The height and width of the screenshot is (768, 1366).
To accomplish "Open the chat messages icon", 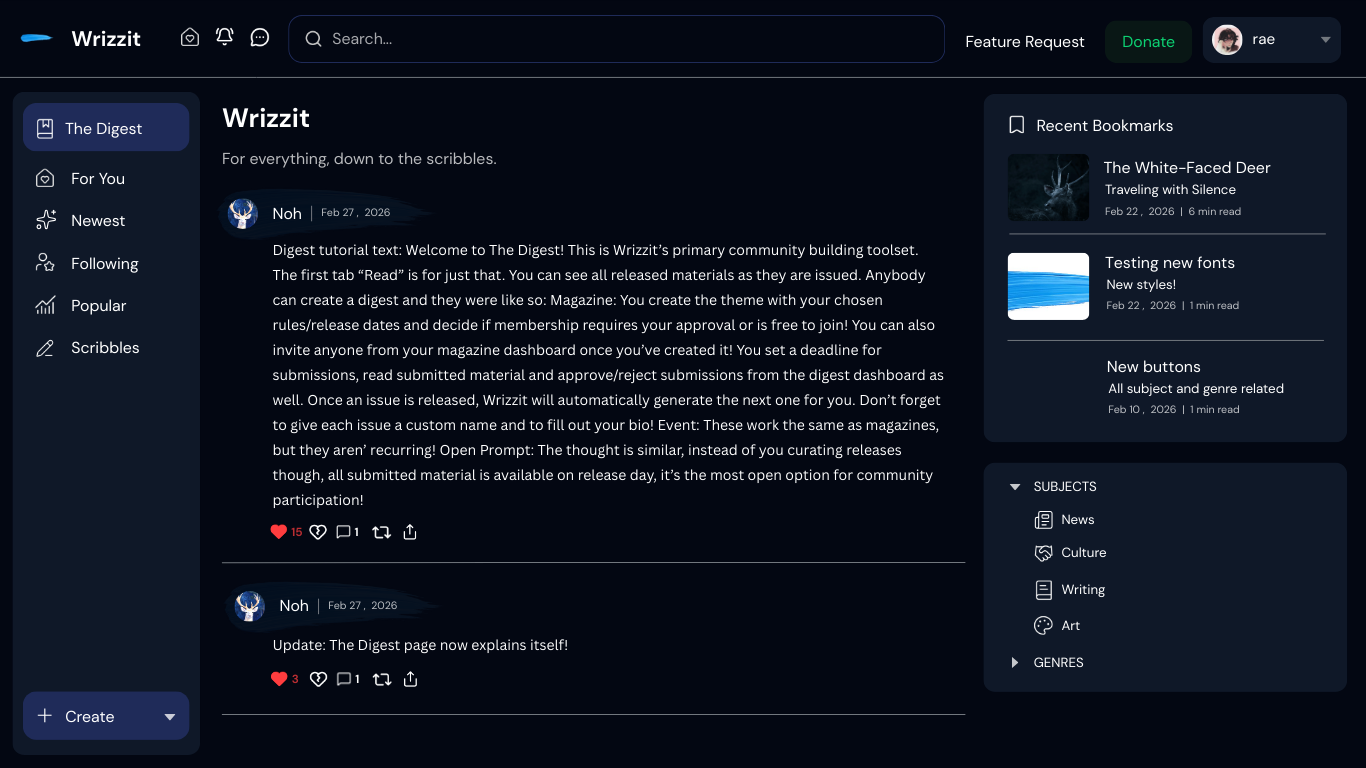I will click(x=260, y=38).
